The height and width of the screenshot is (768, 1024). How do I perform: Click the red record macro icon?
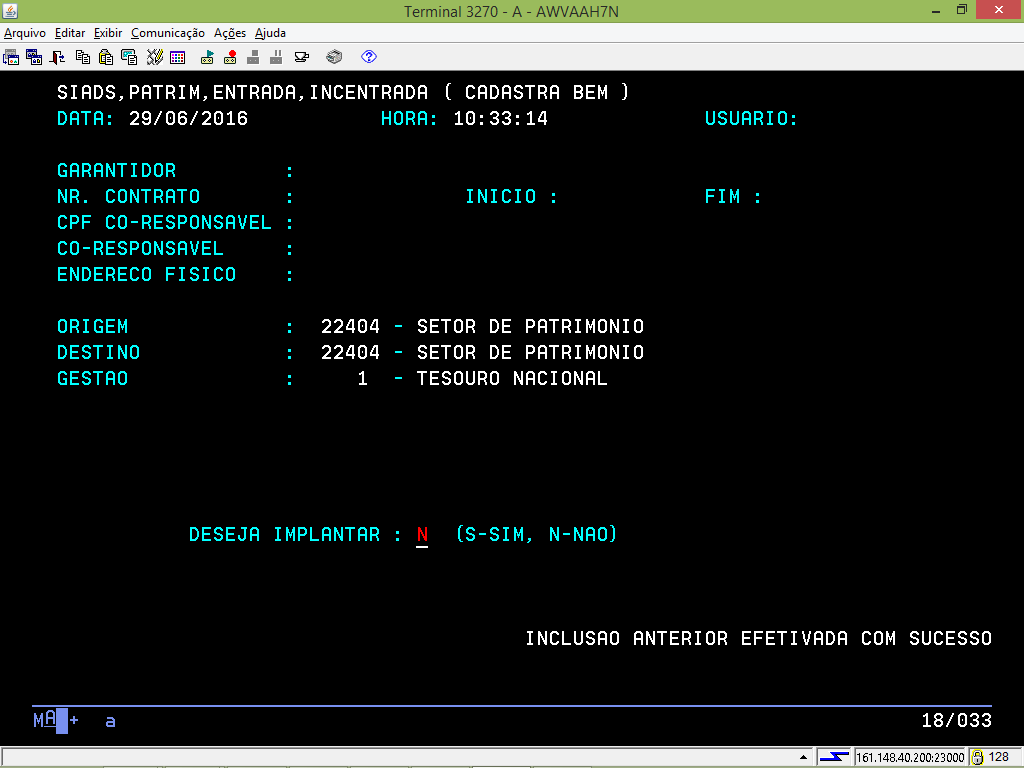(230, 57)
